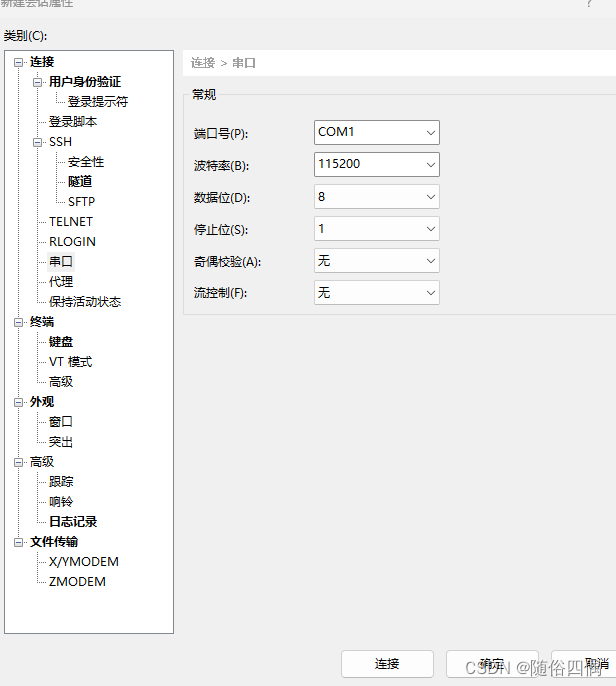Collapse the 用户身份验证 tree node

(38, 82)
